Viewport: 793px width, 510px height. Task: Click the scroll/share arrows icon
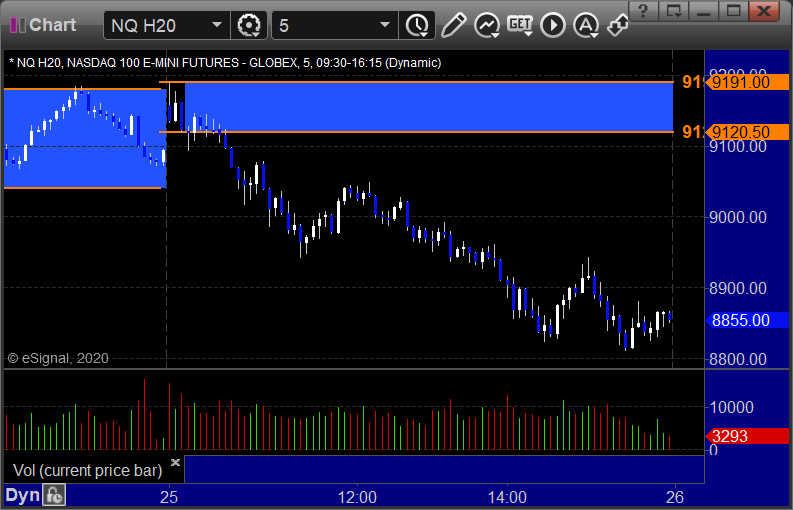[x=618, y=25]
